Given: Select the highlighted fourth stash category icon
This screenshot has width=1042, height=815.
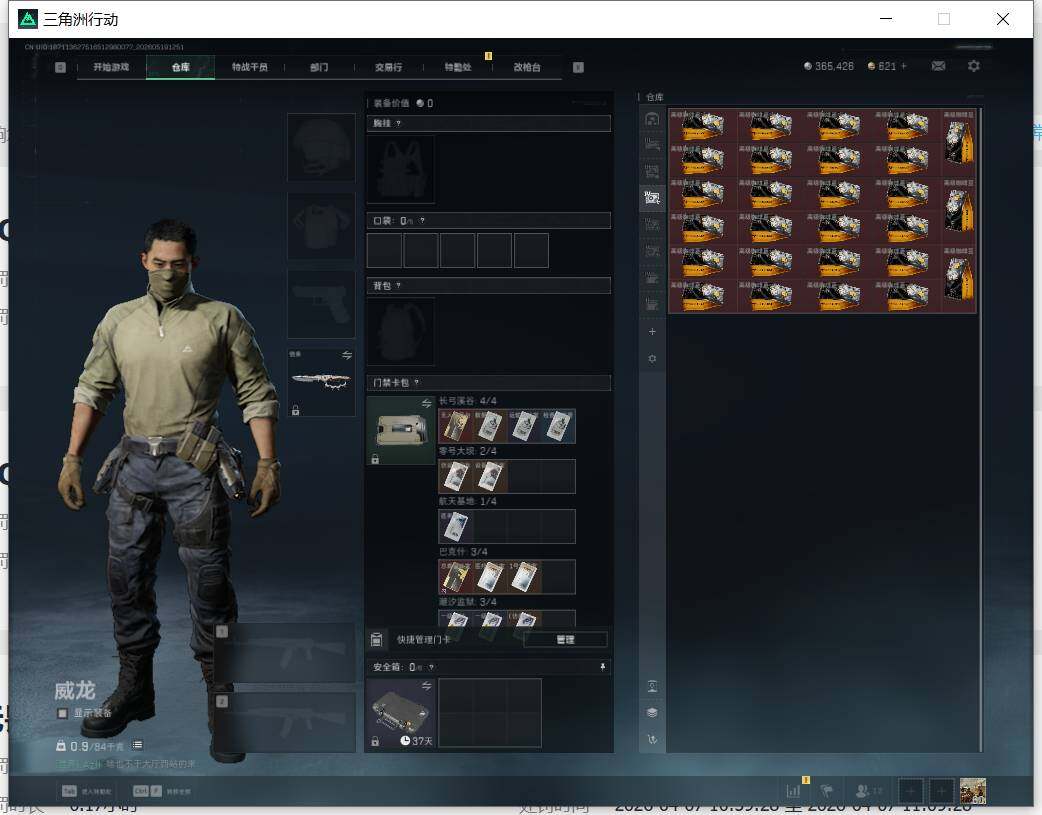Looking at the screenshot, I should click(x=652, y=198).
